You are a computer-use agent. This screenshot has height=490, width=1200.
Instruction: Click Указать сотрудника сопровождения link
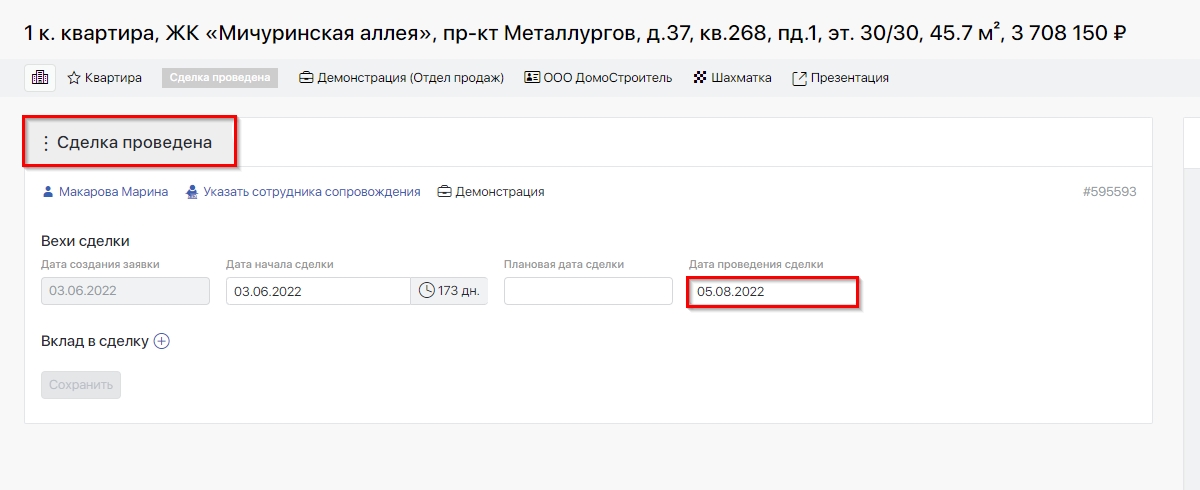pos(311,192)
